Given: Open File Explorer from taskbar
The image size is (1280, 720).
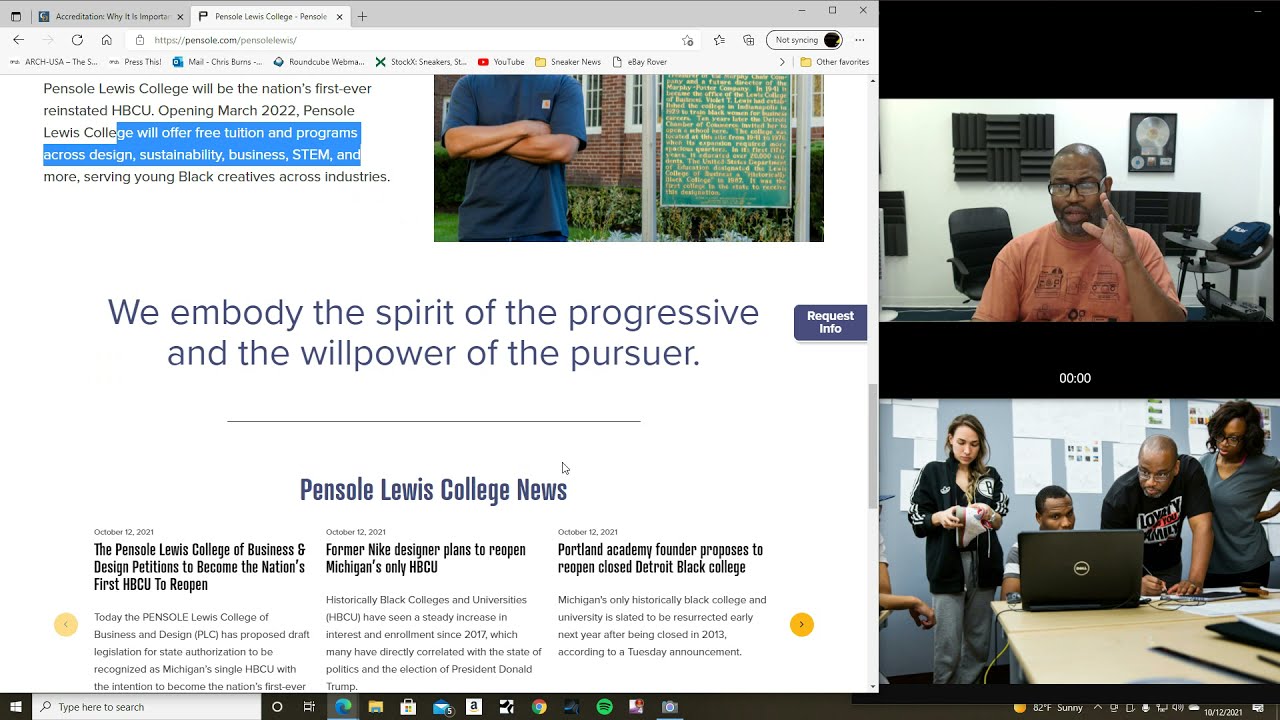Looking at the screenshot, I should [376, 707].
